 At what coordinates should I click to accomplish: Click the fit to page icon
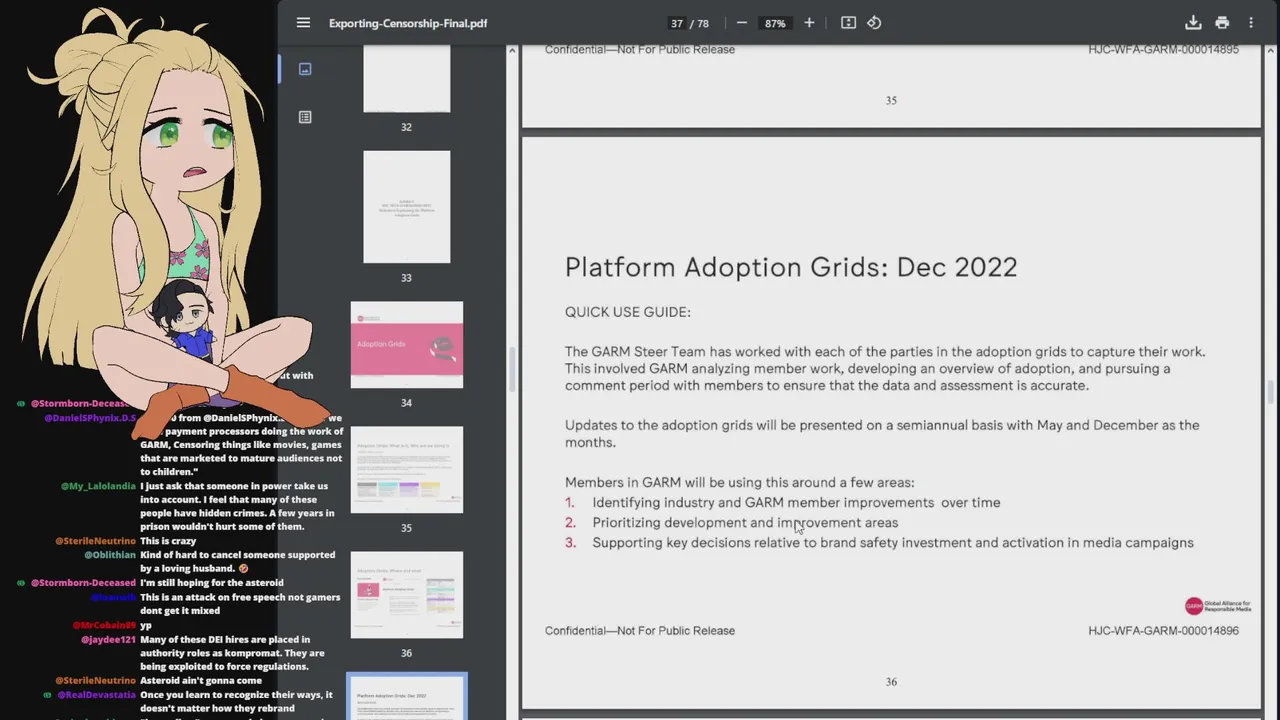(848, 23)
